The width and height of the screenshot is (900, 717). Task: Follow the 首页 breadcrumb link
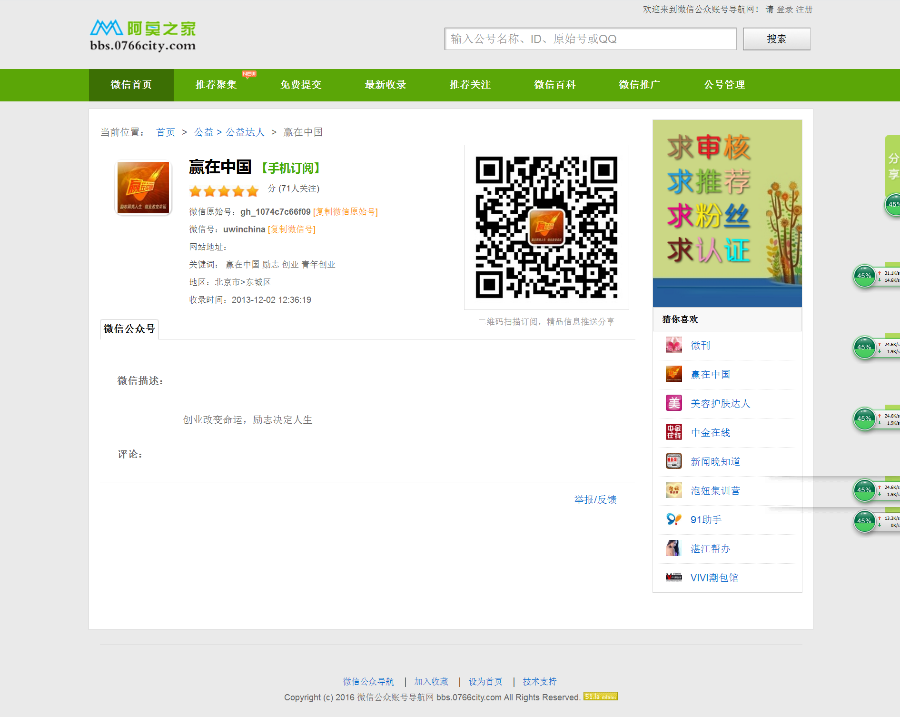point(165,132)
